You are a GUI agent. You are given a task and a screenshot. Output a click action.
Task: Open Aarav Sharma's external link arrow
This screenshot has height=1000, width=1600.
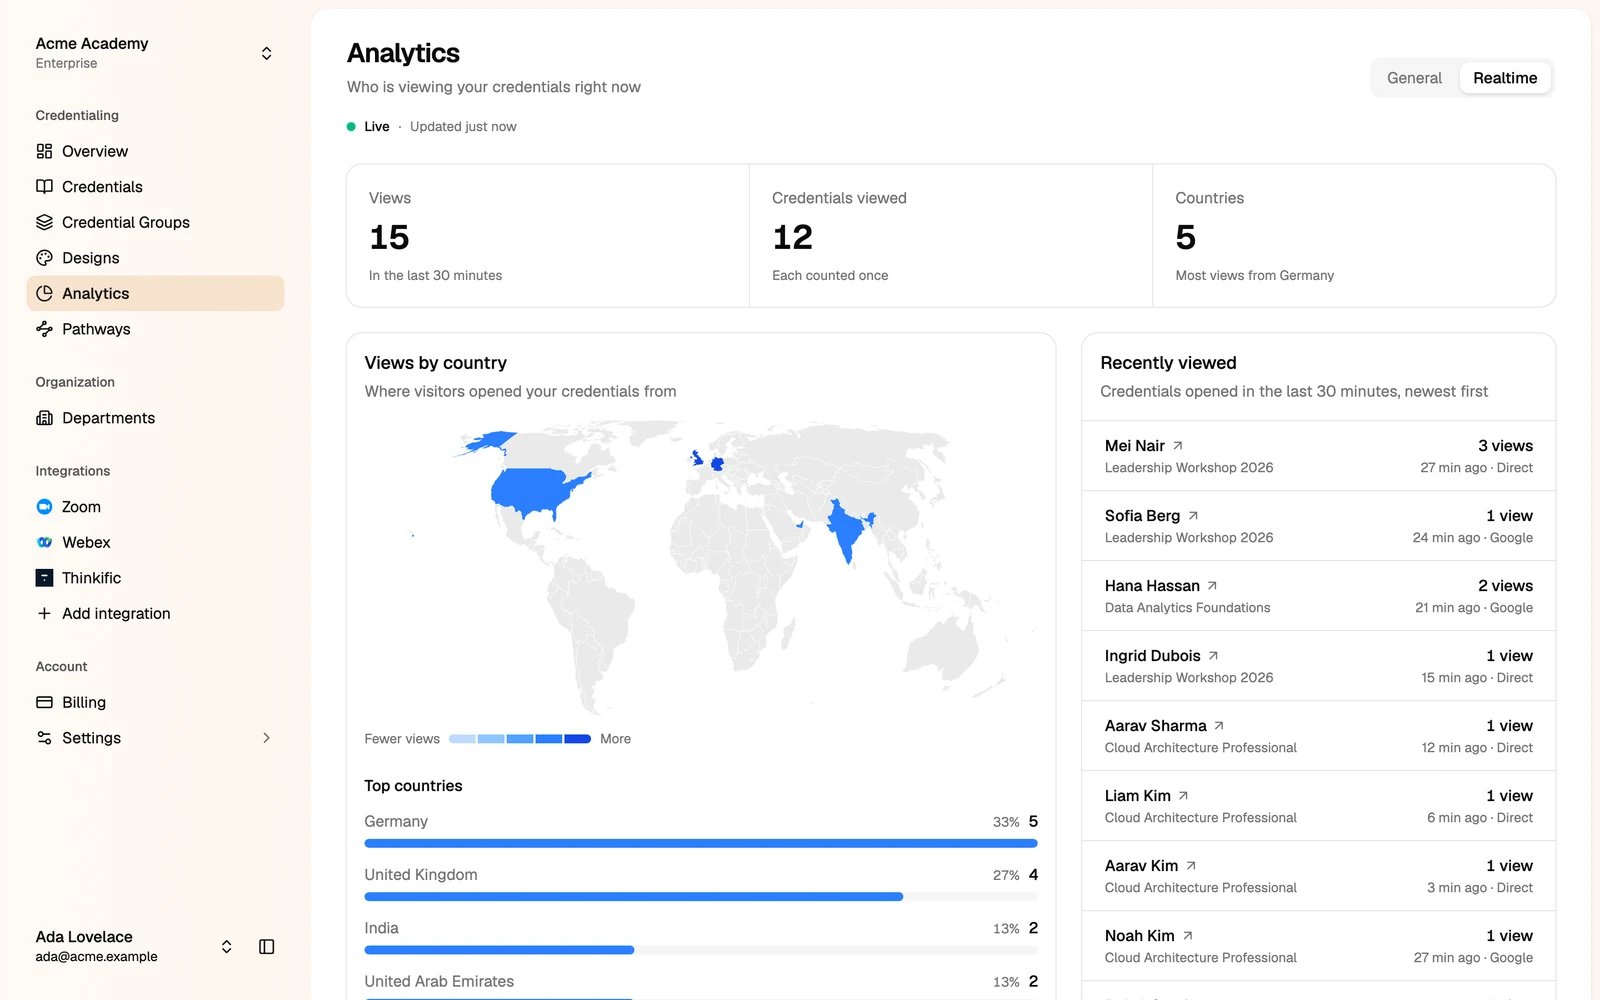coord(1219,726)
